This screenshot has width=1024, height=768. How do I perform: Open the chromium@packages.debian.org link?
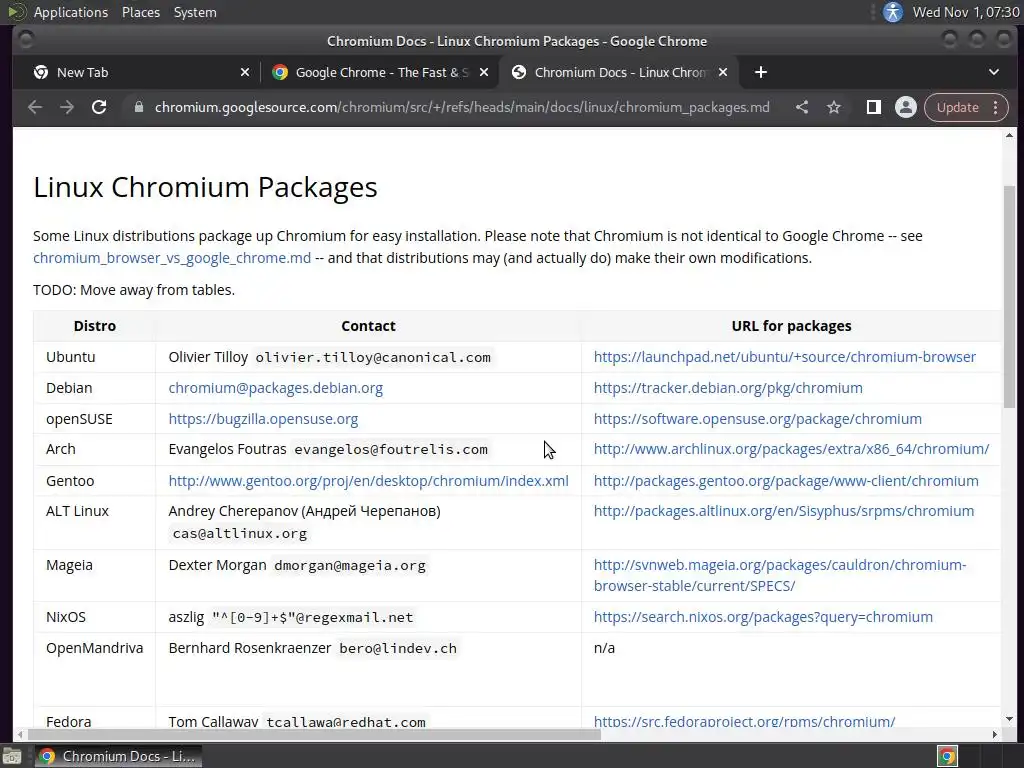(x=276, y=388)
